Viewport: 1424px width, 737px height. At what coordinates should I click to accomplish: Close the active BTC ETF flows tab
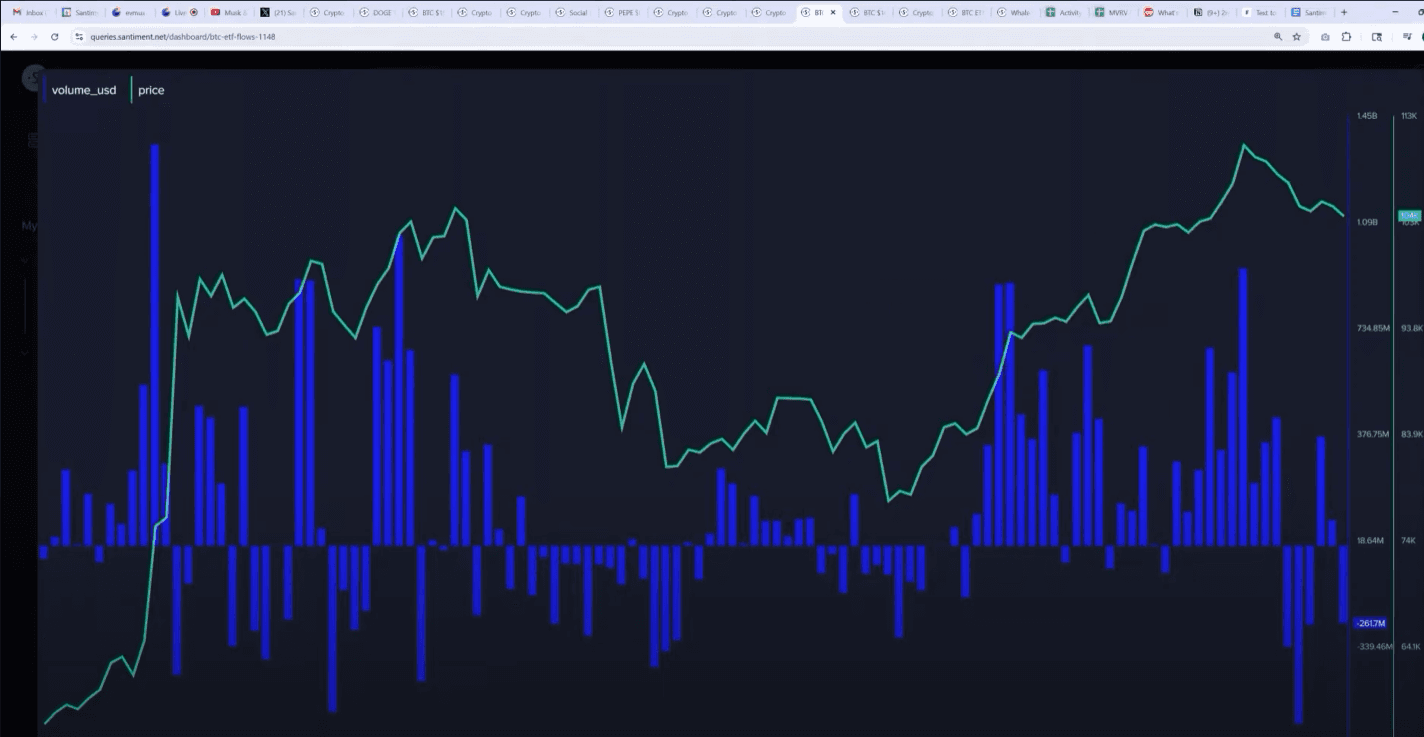pos(833,13)
